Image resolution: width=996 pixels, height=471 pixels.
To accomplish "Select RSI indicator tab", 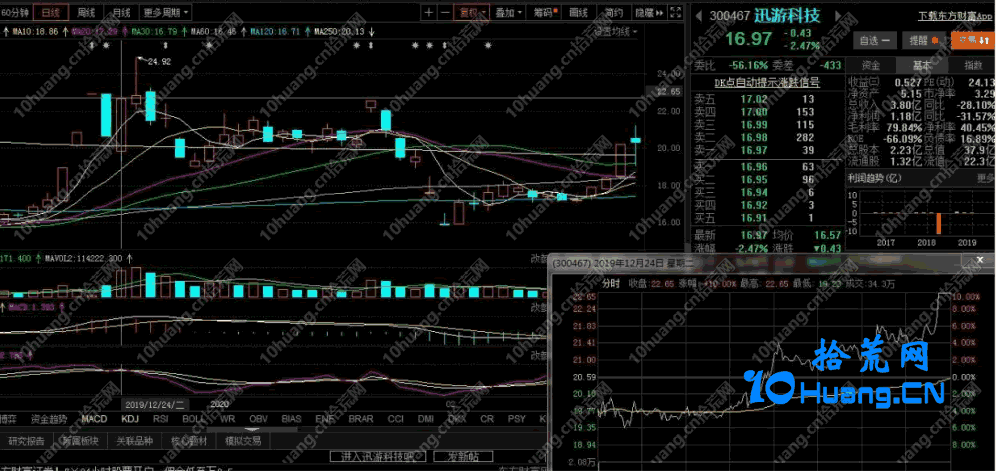I will [160, 420].
